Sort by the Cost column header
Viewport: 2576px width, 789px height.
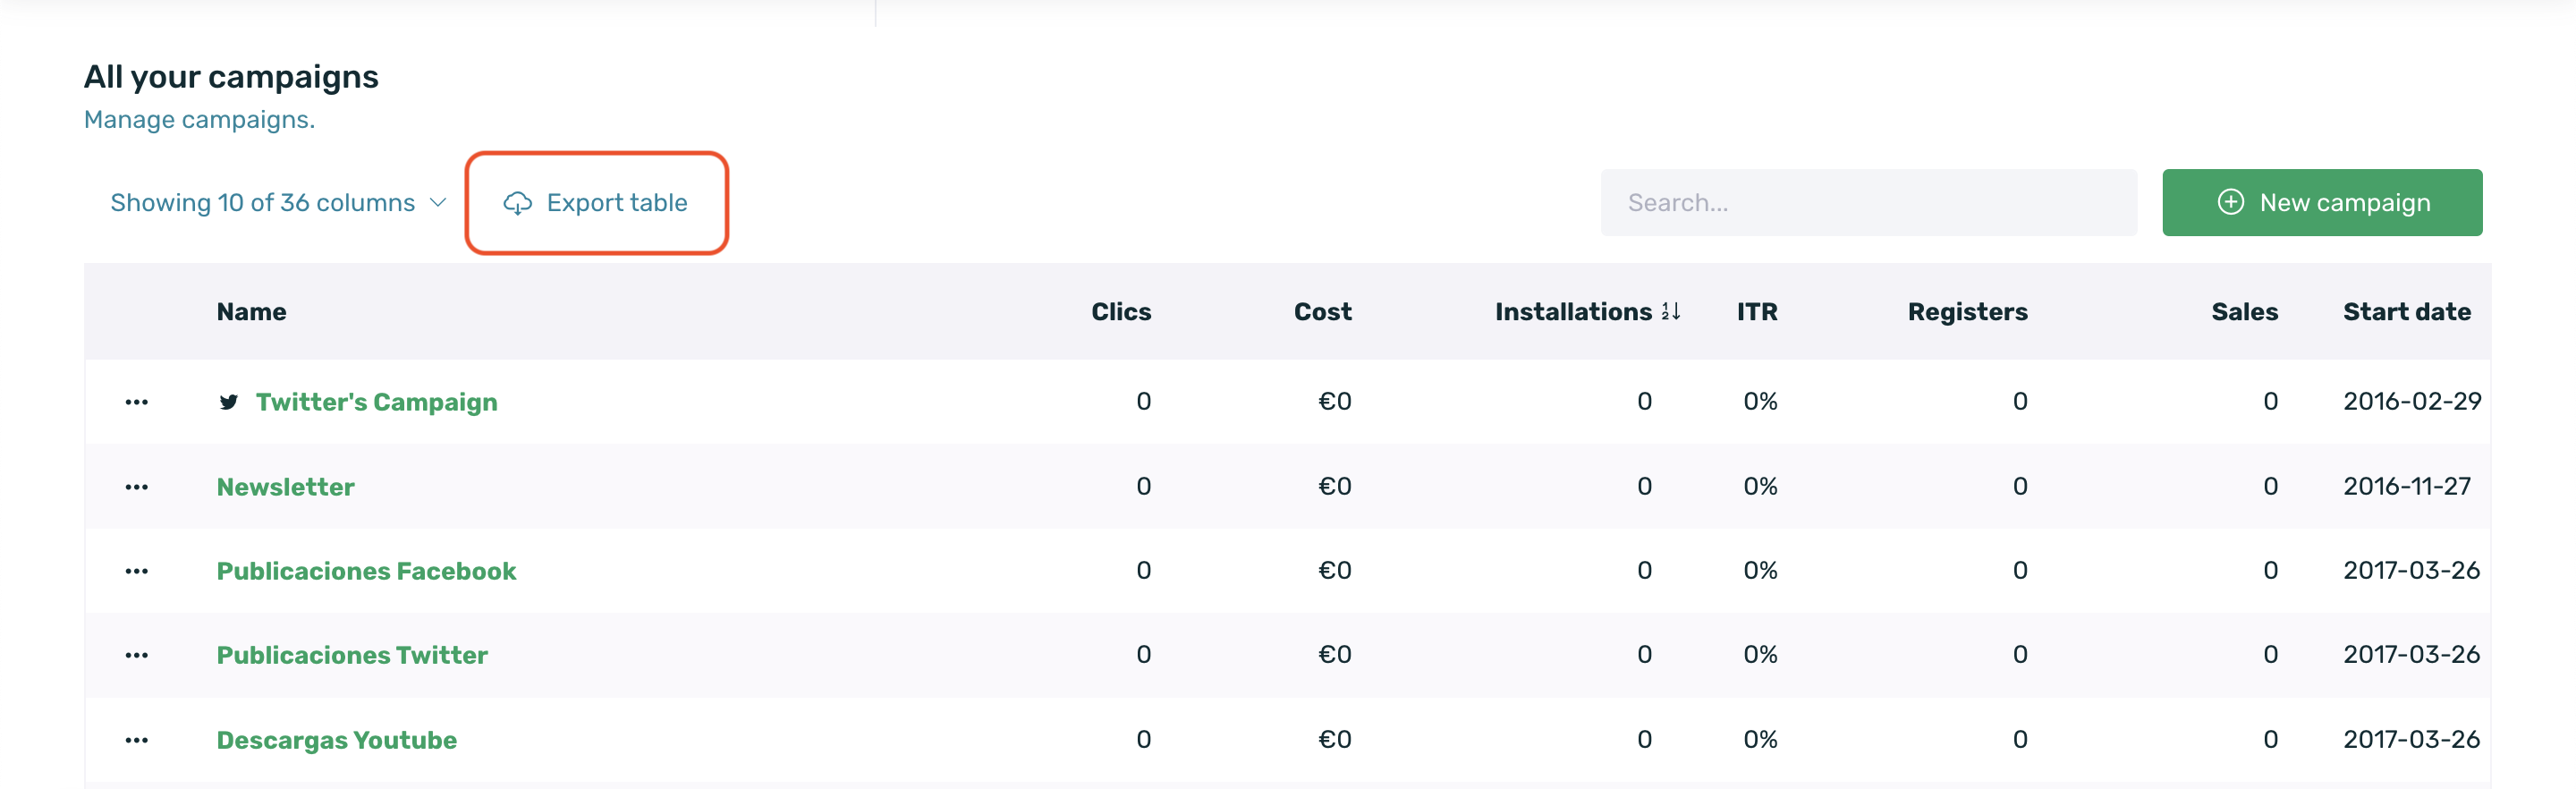point(1322,312)
